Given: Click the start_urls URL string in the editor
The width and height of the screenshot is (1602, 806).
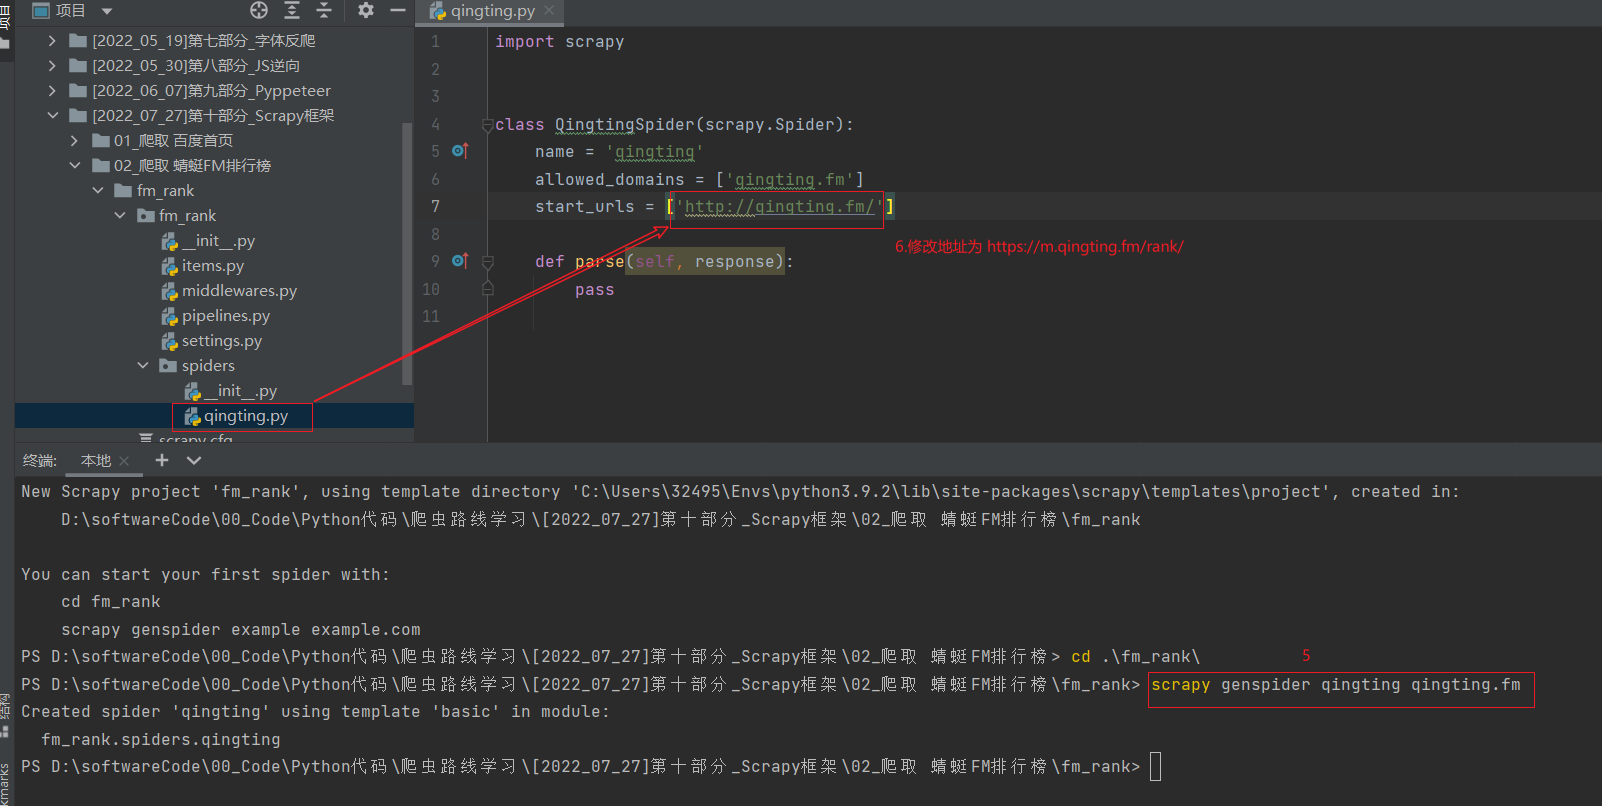Looking at the screenshot, I should pyautogui.click(x=780, y=207).
